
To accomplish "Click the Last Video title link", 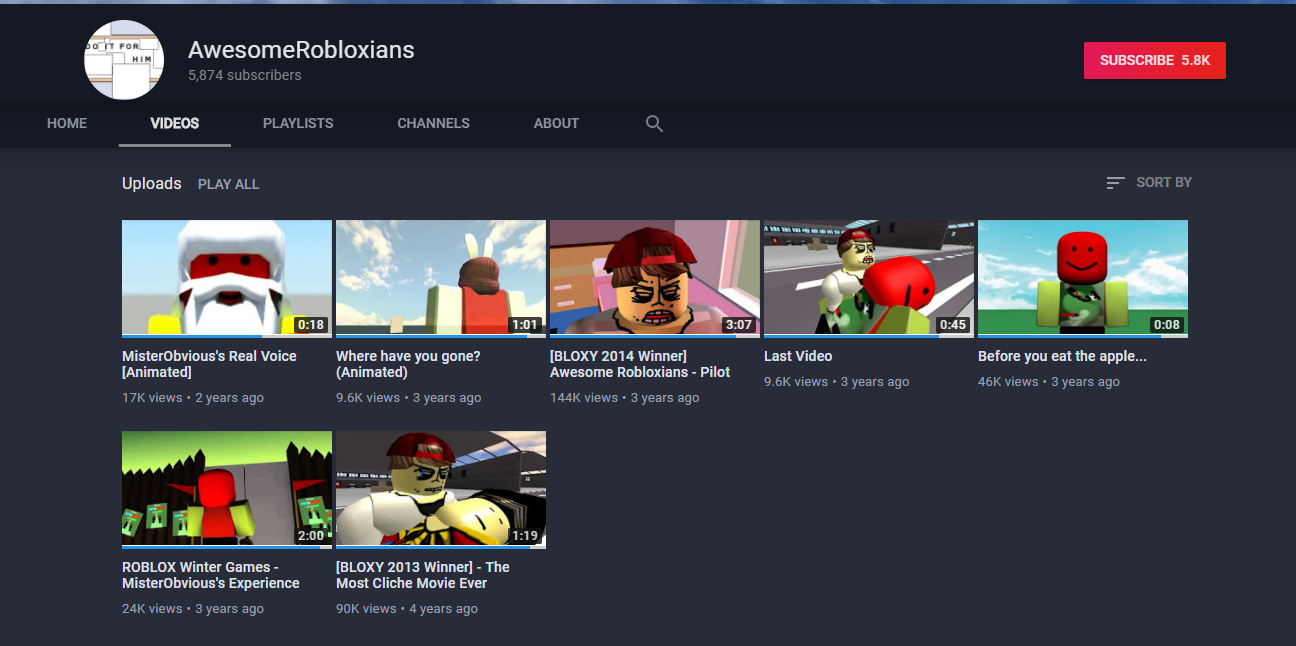I will (x=798, y=356).
